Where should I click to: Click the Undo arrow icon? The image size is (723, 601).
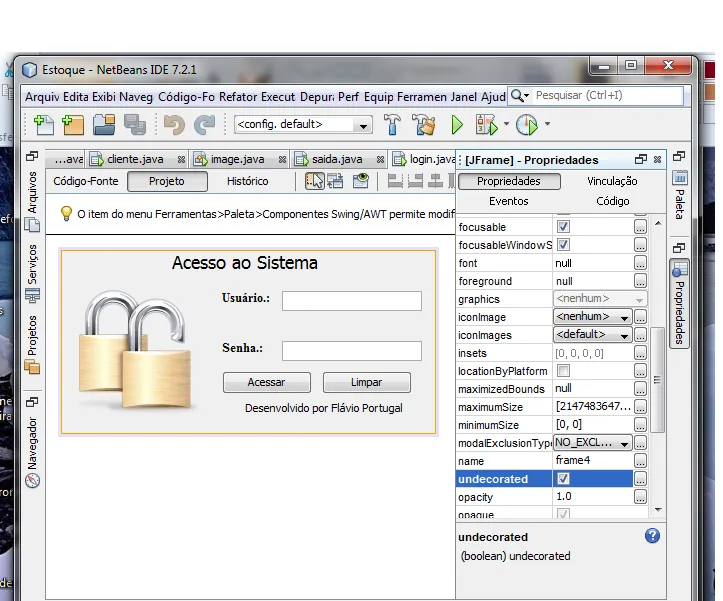click(174, 125)
